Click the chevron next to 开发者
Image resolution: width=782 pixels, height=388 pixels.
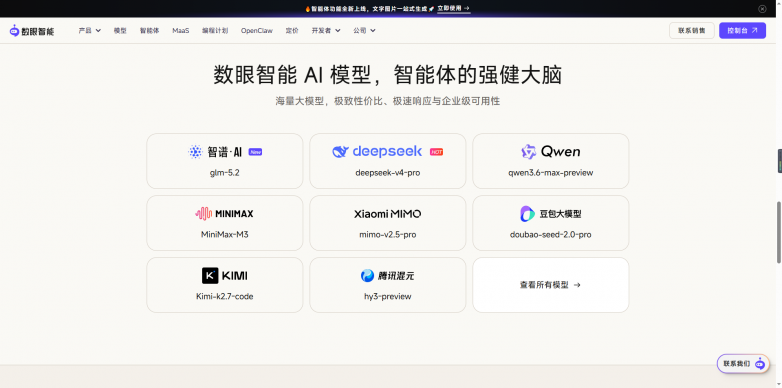point(338,30)
